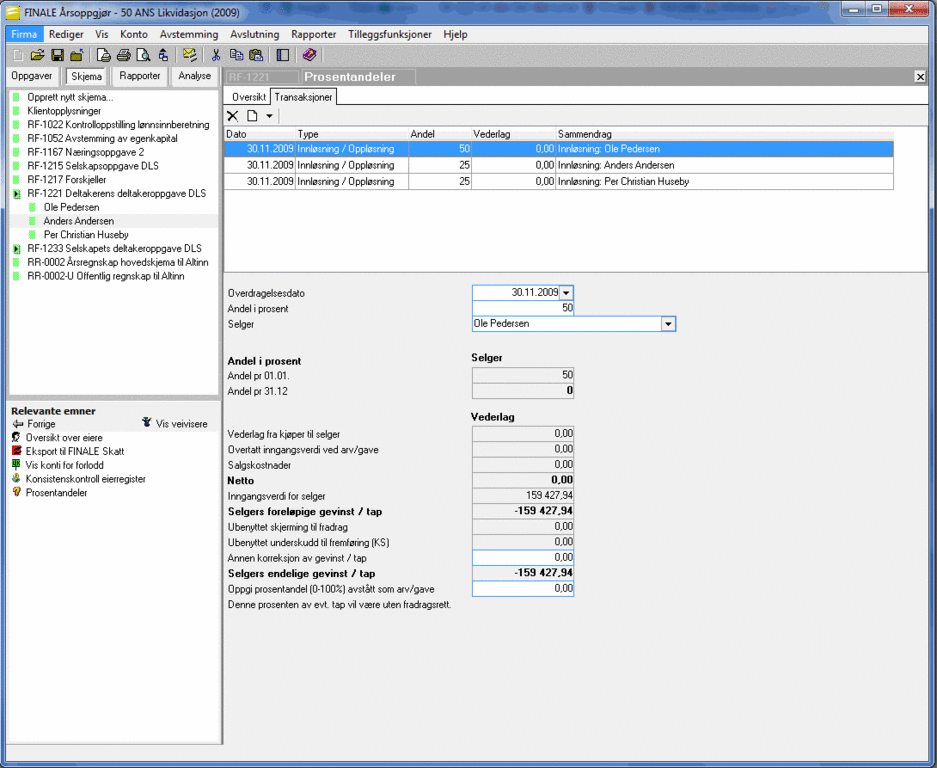Open the Avslutning menu
This screenshot has height=768, width=937.
point(255,35)
